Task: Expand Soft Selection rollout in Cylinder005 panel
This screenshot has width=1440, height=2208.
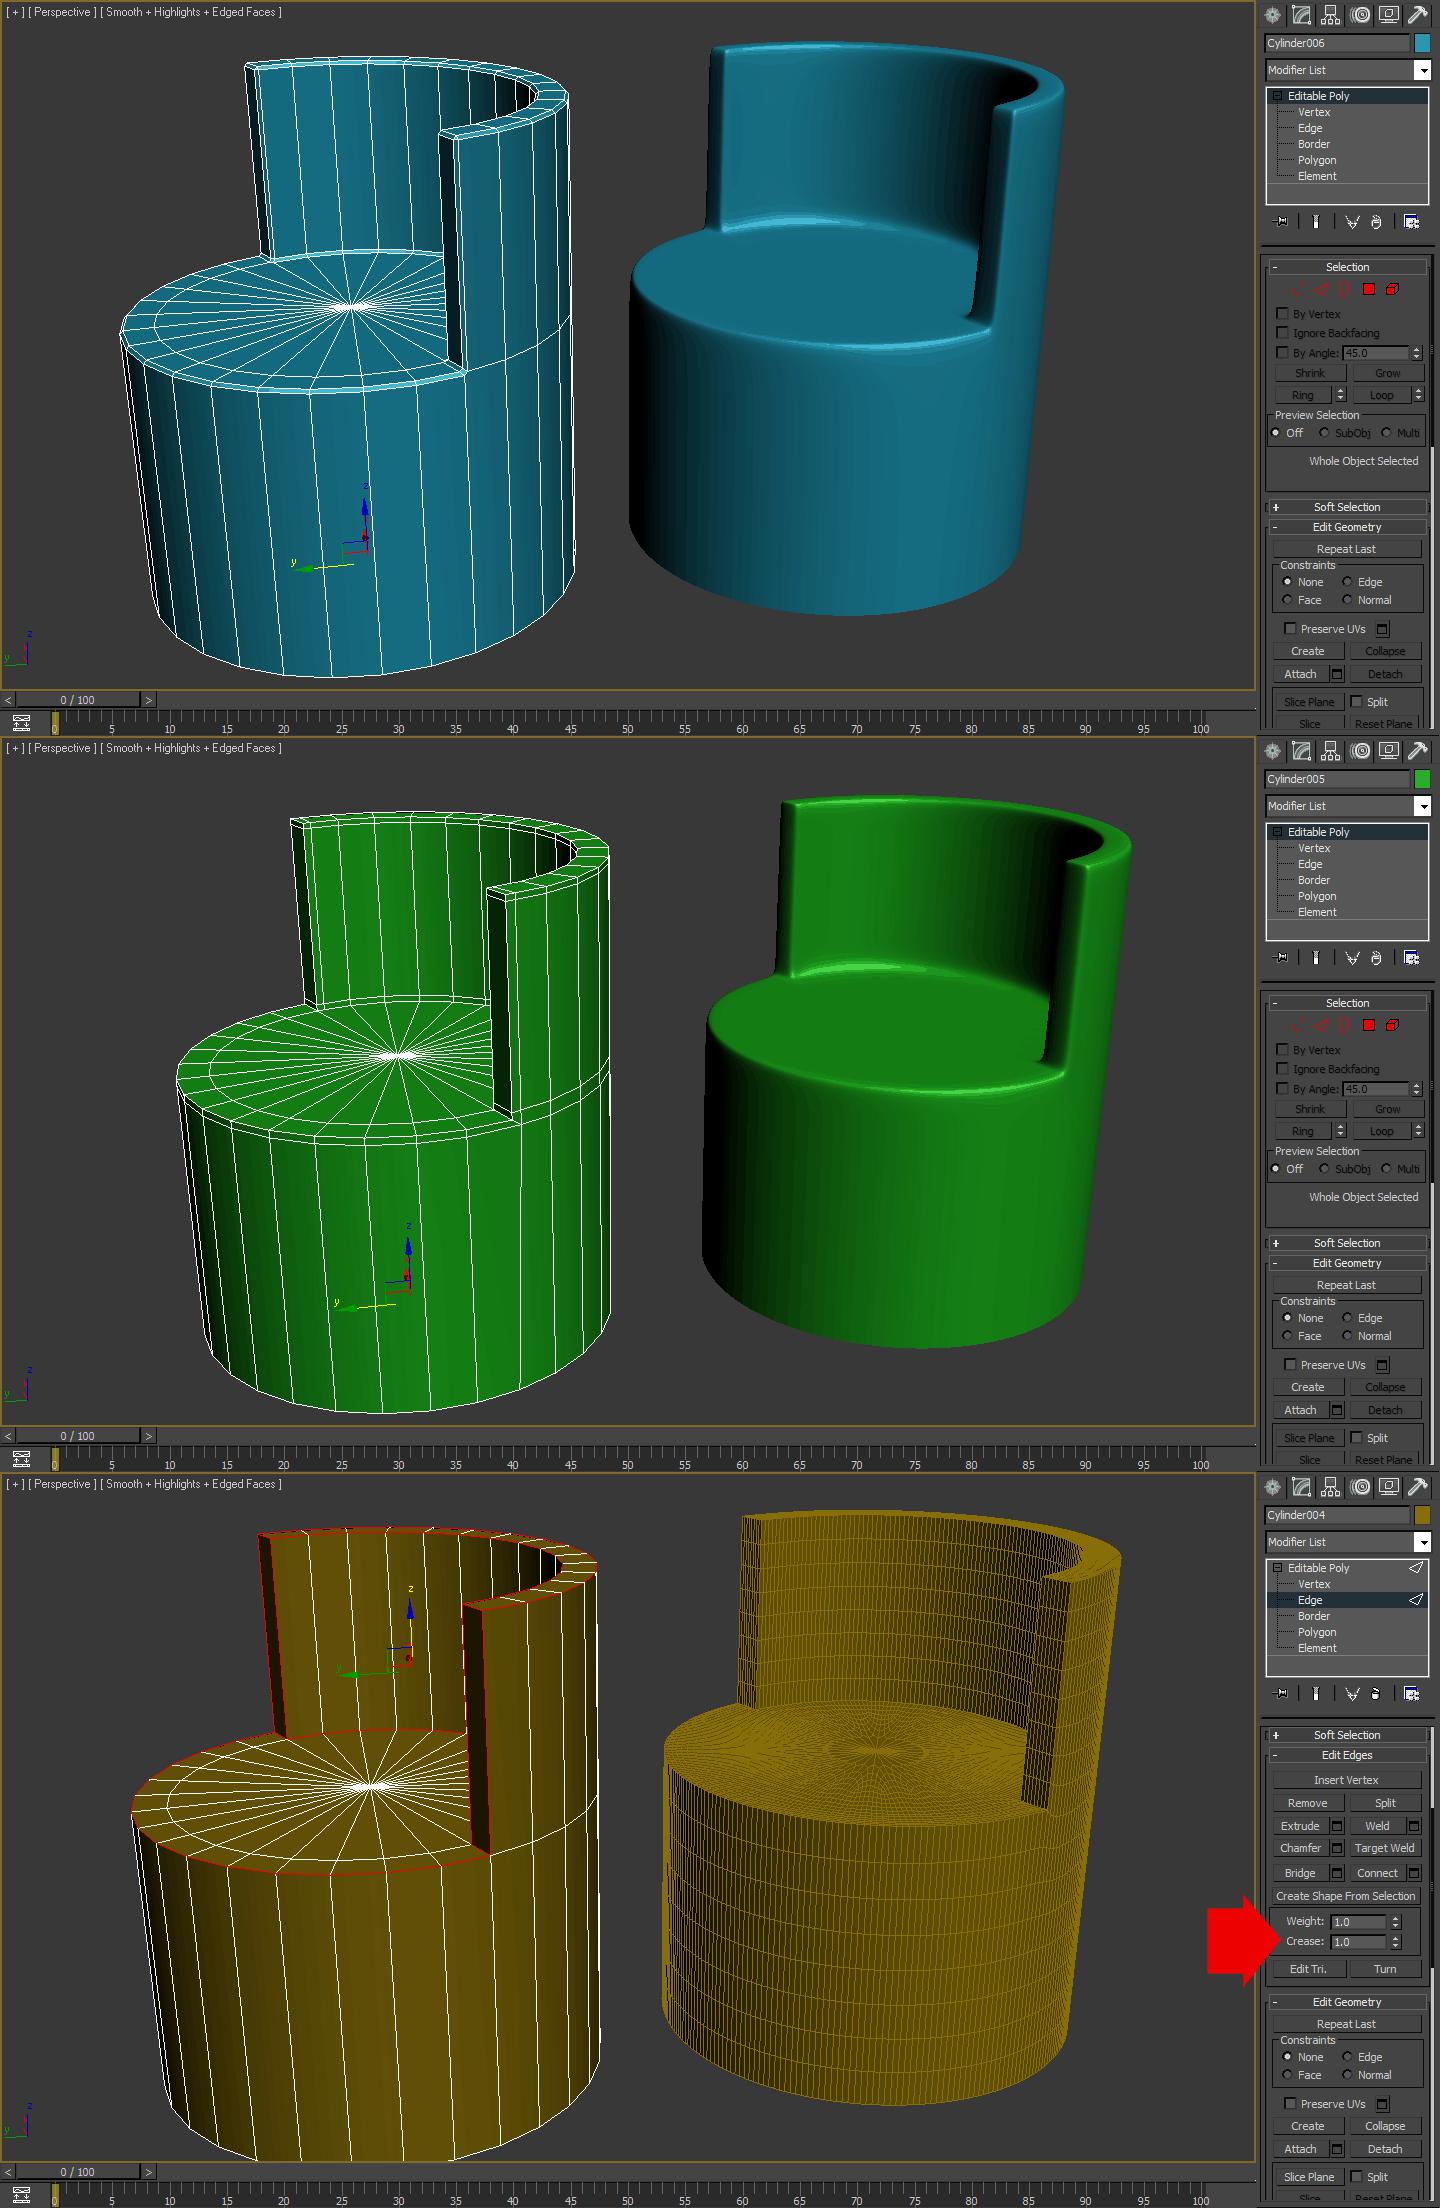Action: [x=1346, y=1243]
